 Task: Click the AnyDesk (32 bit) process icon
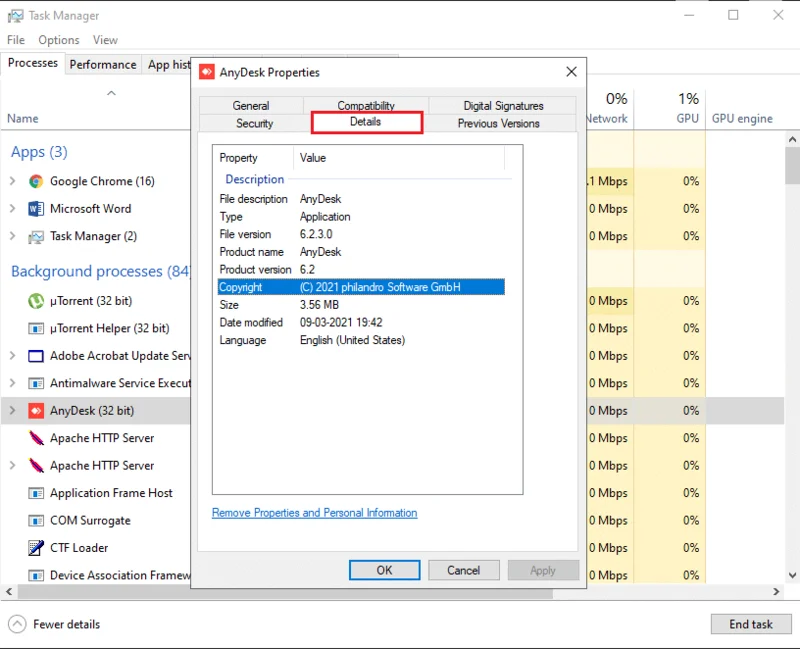36,411
